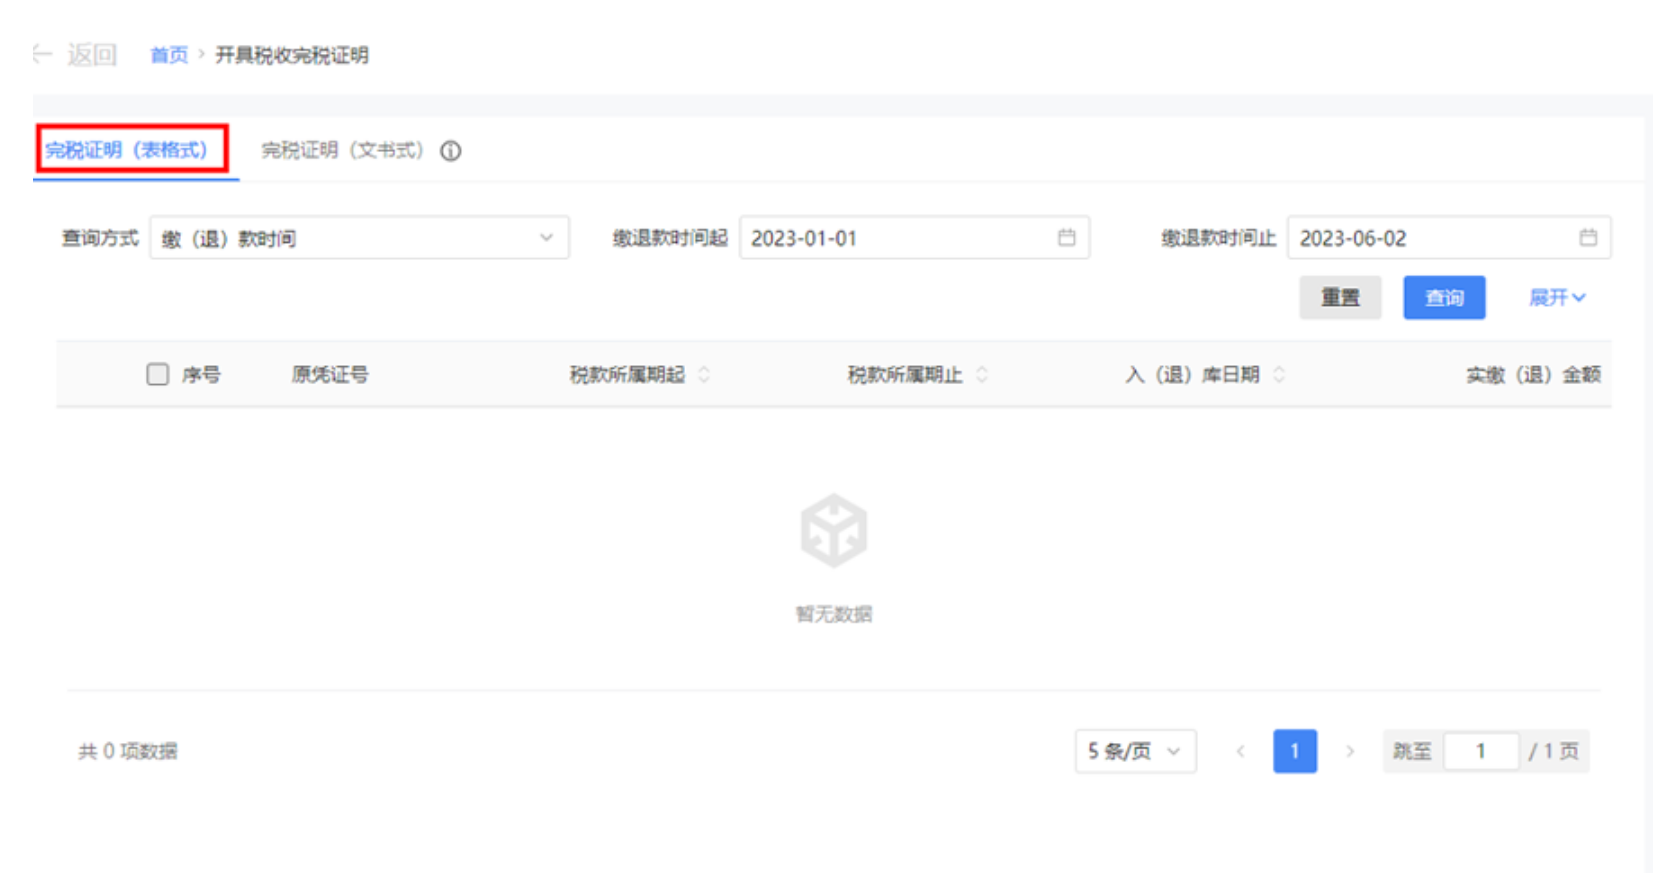Click the back arrow icon

[x=42, y=53]
